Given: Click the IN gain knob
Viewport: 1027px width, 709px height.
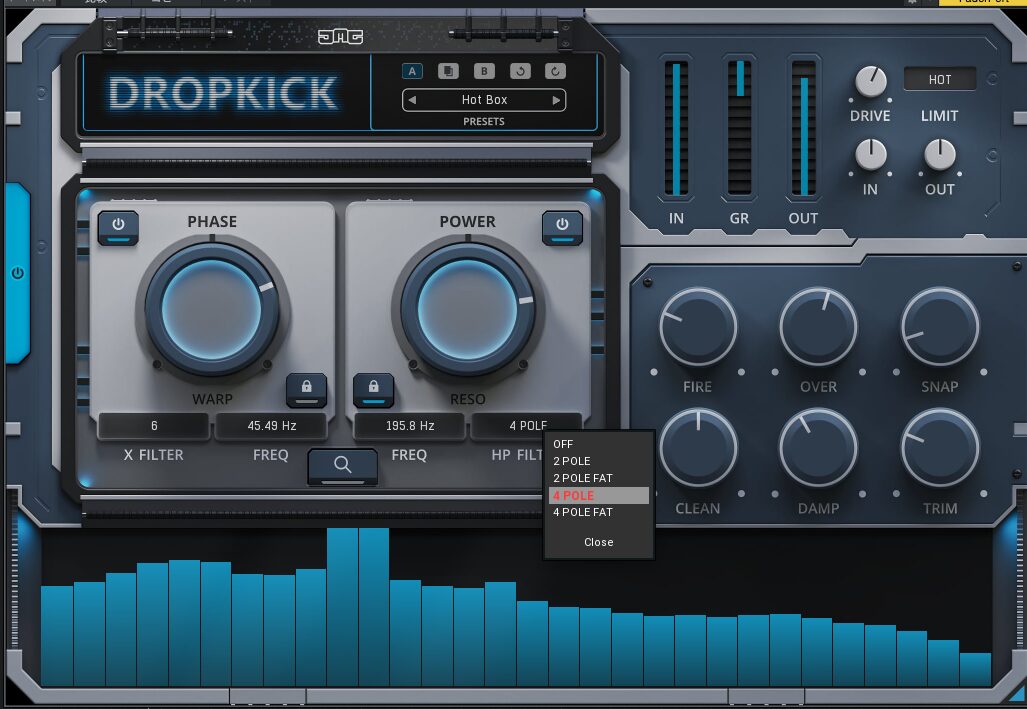Looking at the screenshot, I should [x=870, y=155].
